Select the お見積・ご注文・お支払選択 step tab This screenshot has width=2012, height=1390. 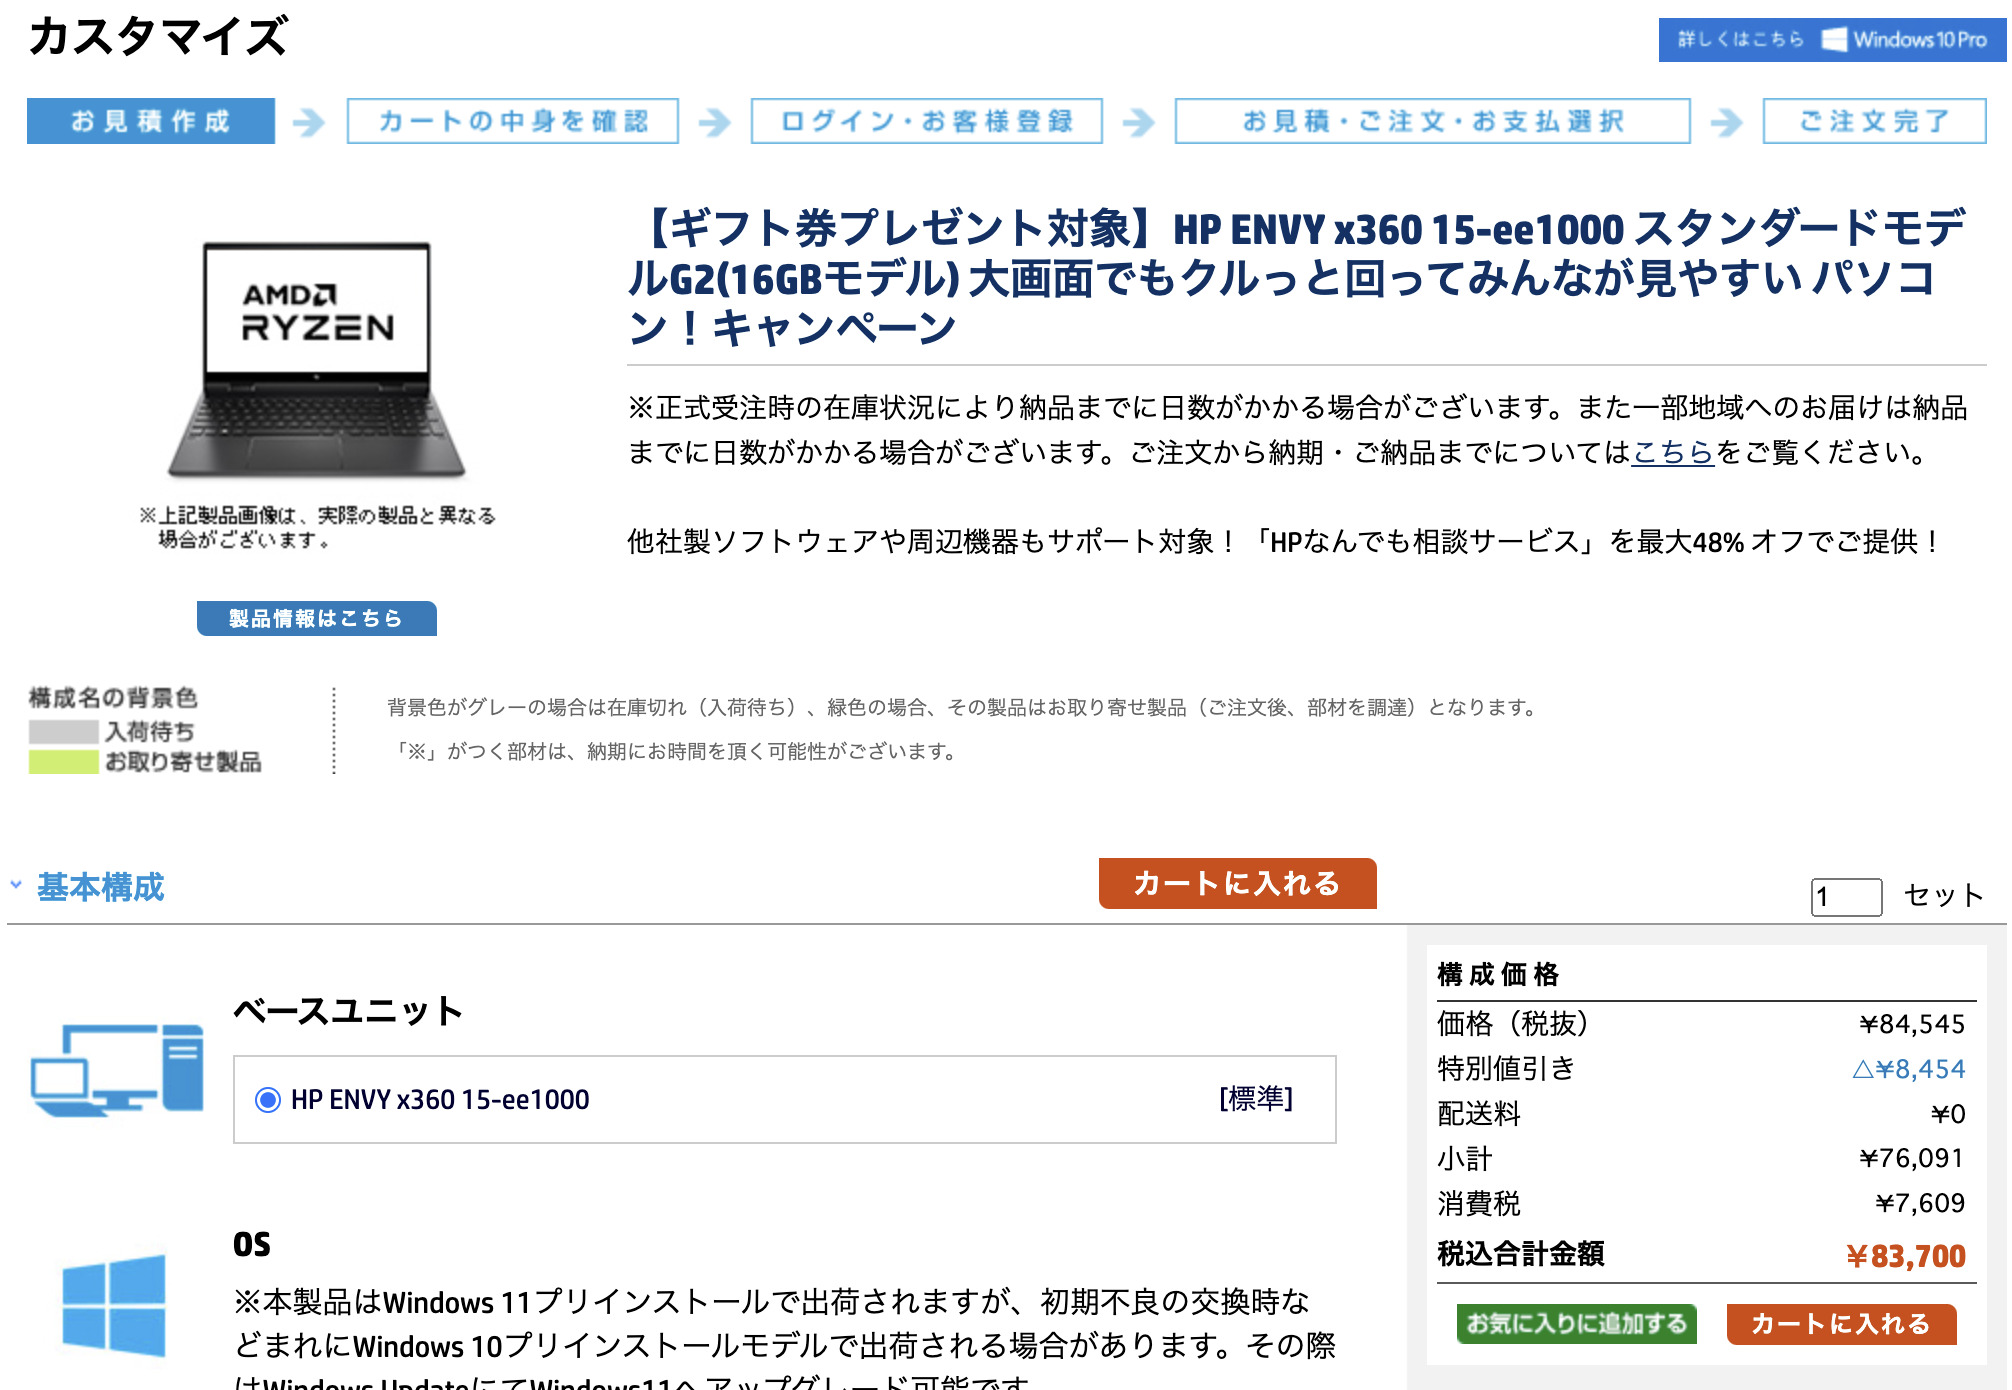(x=1433, y=121)
